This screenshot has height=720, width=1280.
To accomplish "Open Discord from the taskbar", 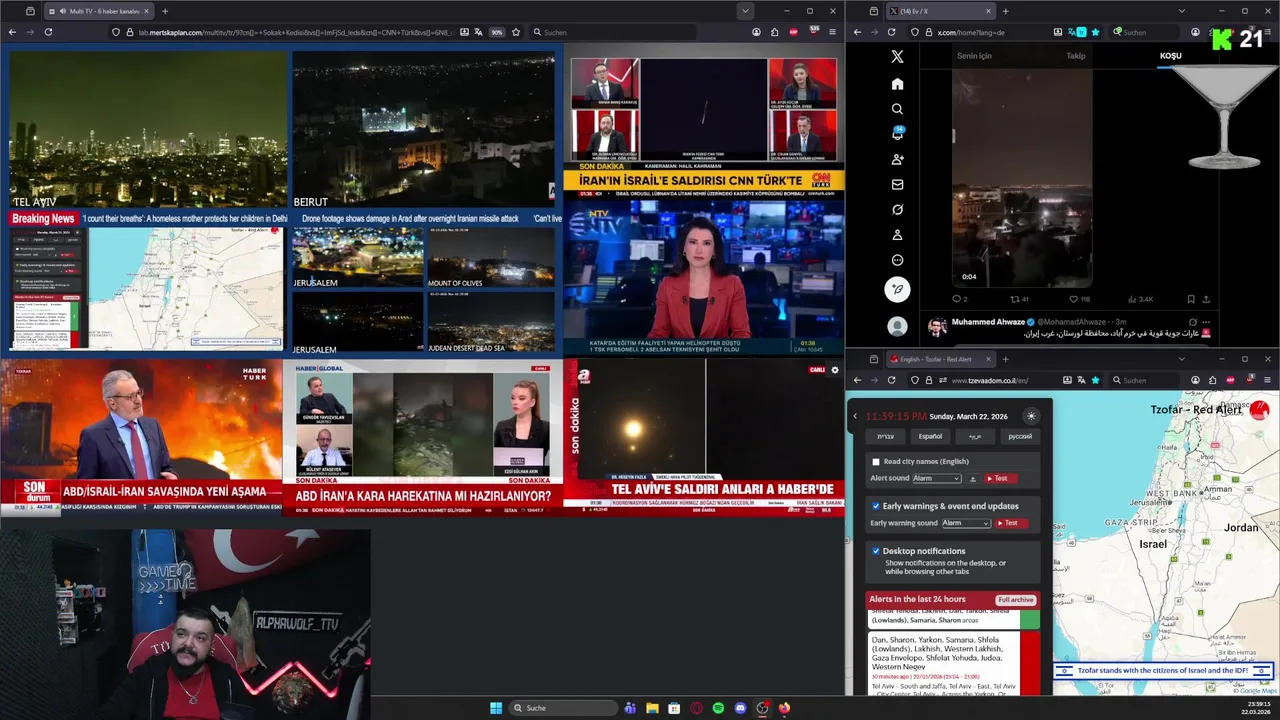I will click(740, 708).
